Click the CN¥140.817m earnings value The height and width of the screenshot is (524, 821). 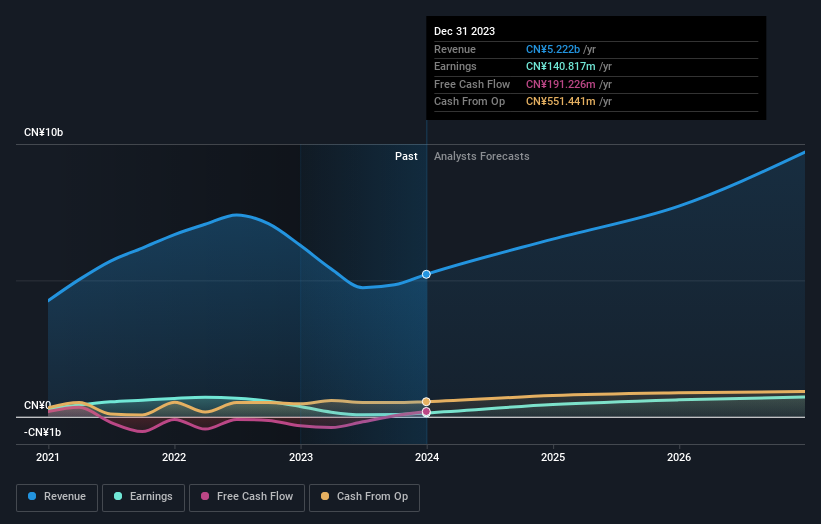561,66
